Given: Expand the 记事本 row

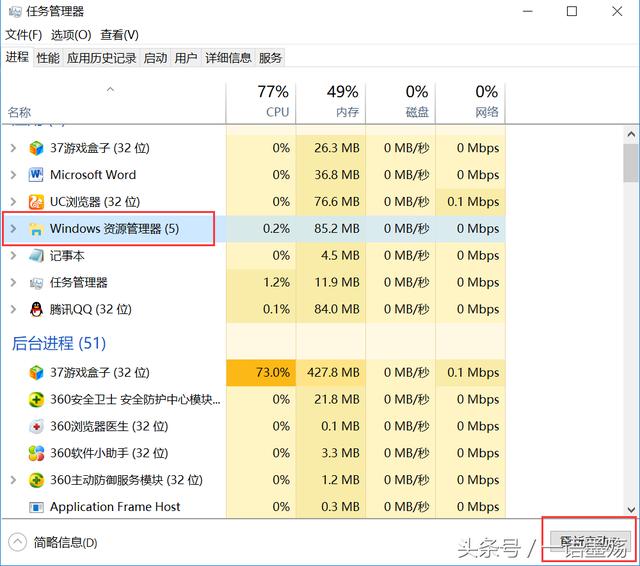Looking at the screenshot, I should tap(13, 255).
